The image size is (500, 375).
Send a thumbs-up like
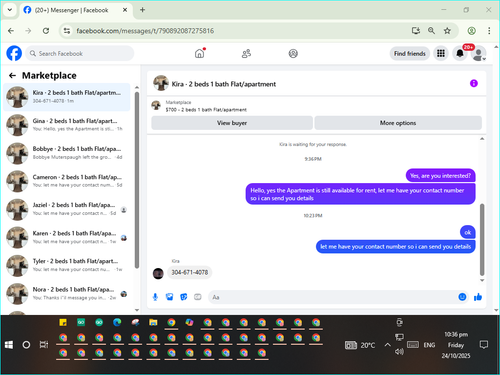tap(478, 297)
